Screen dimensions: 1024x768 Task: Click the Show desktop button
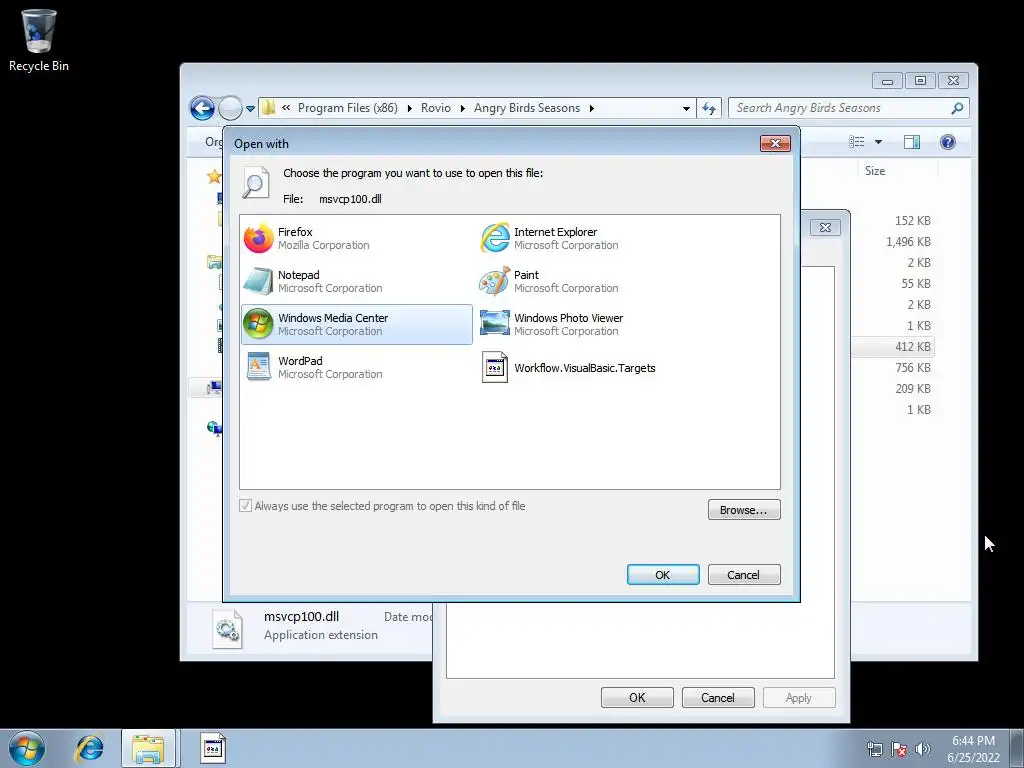(x=1016, y=748)
